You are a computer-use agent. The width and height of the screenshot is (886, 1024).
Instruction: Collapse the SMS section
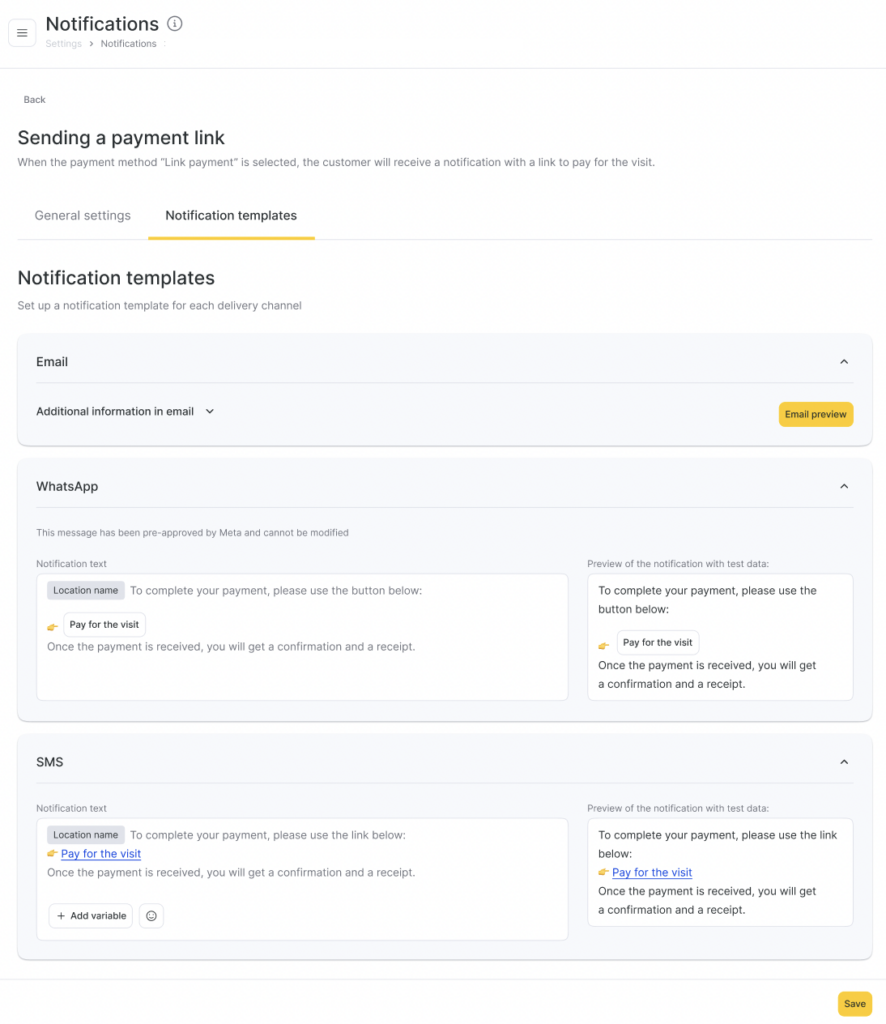pyautogui.click(x=844, y=762)
